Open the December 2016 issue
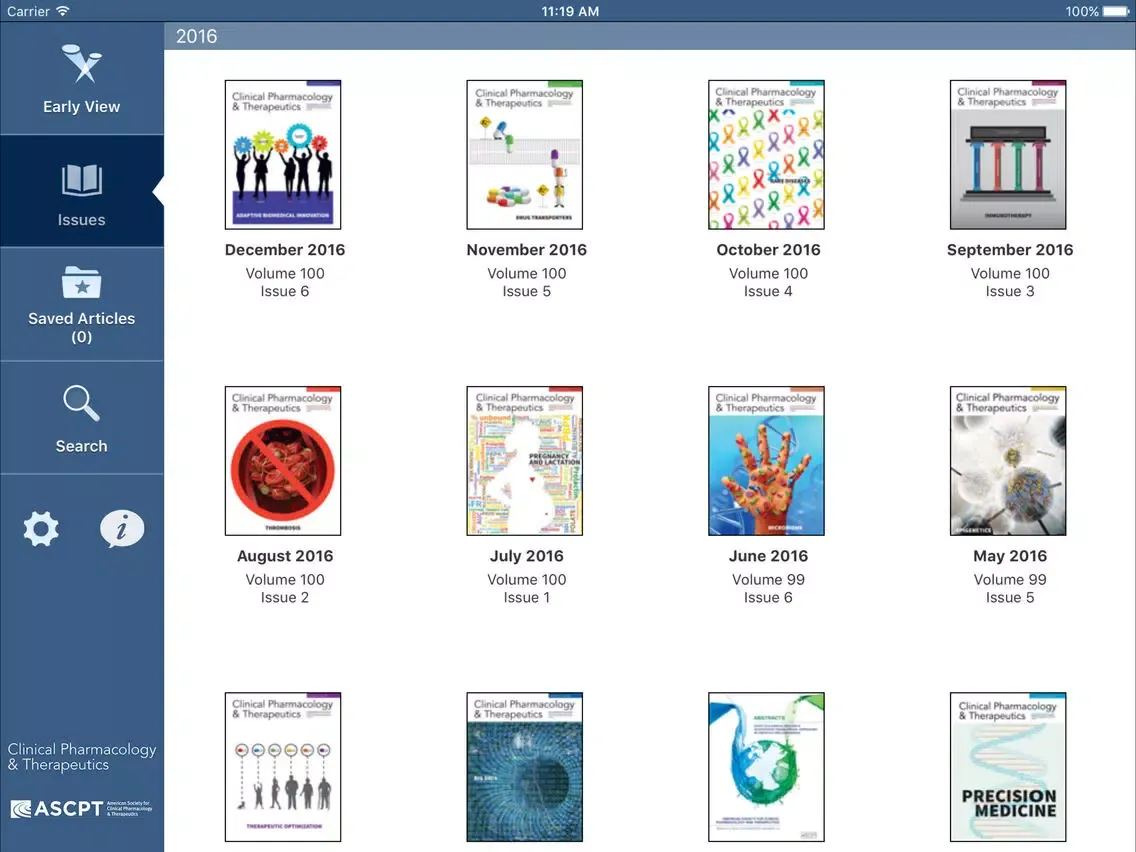 tap(284, 153)
